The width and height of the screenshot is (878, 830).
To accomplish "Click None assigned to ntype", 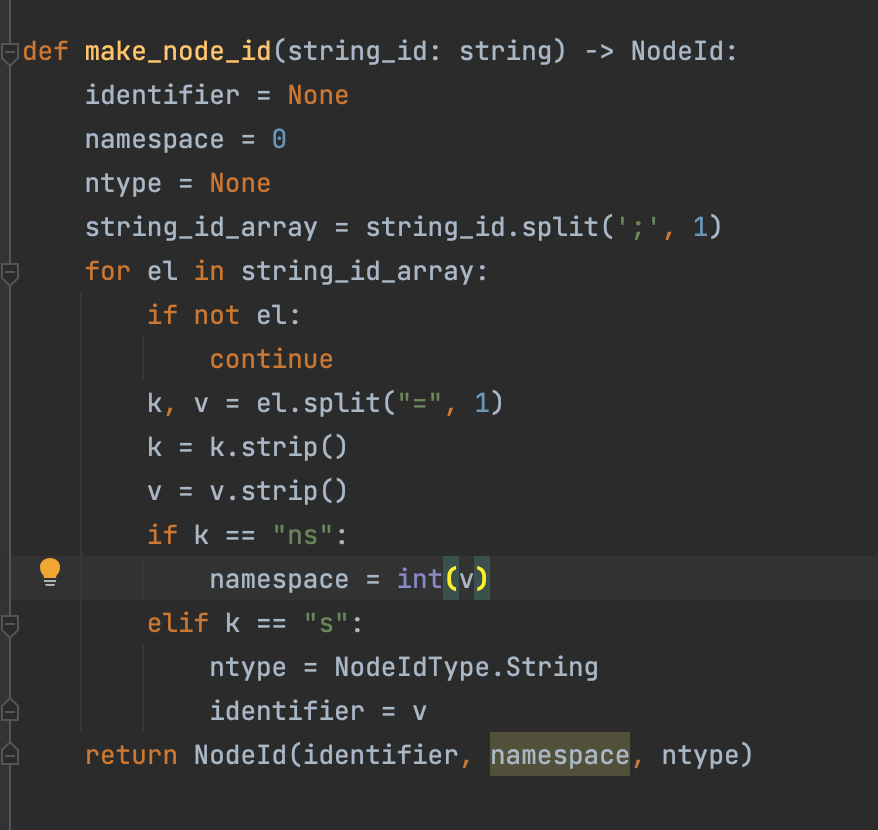I will [x=240, y=183].
